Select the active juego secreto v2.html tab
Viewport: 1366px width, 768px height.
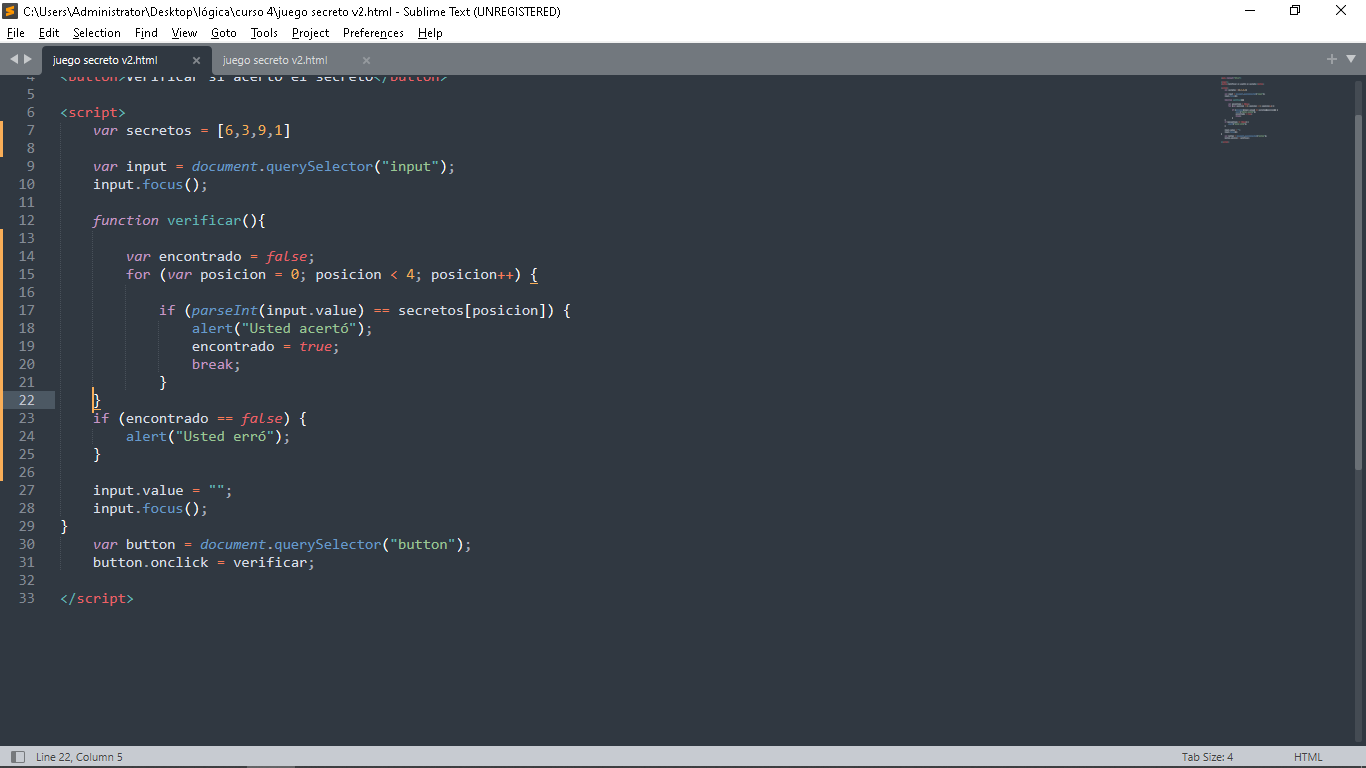pos(105,60)
